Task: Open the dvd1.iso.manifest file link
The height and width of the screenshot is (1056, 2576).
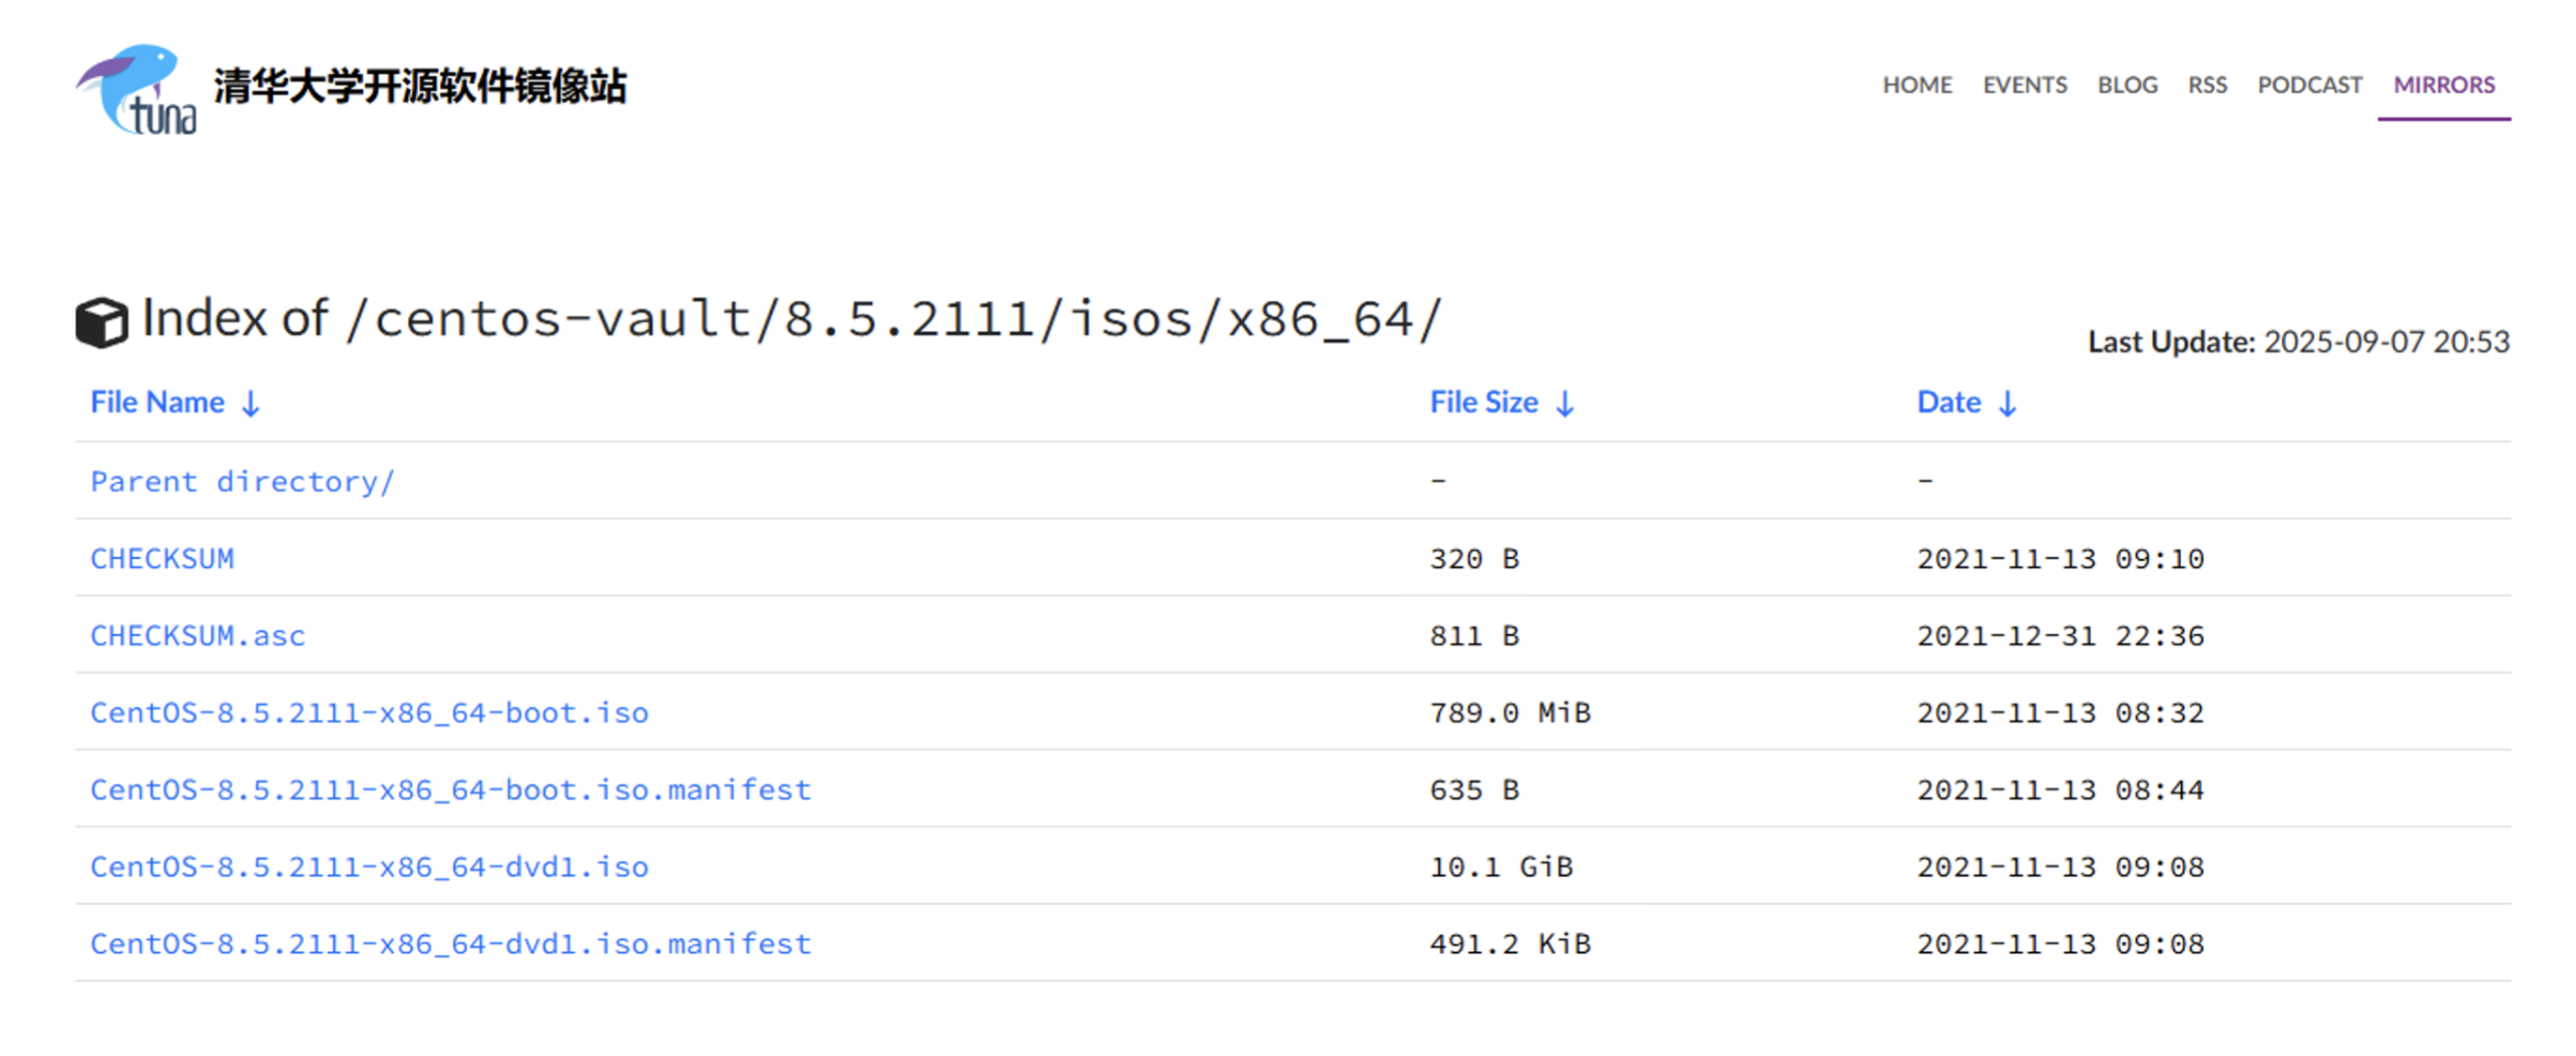Action: pos(450,944)
